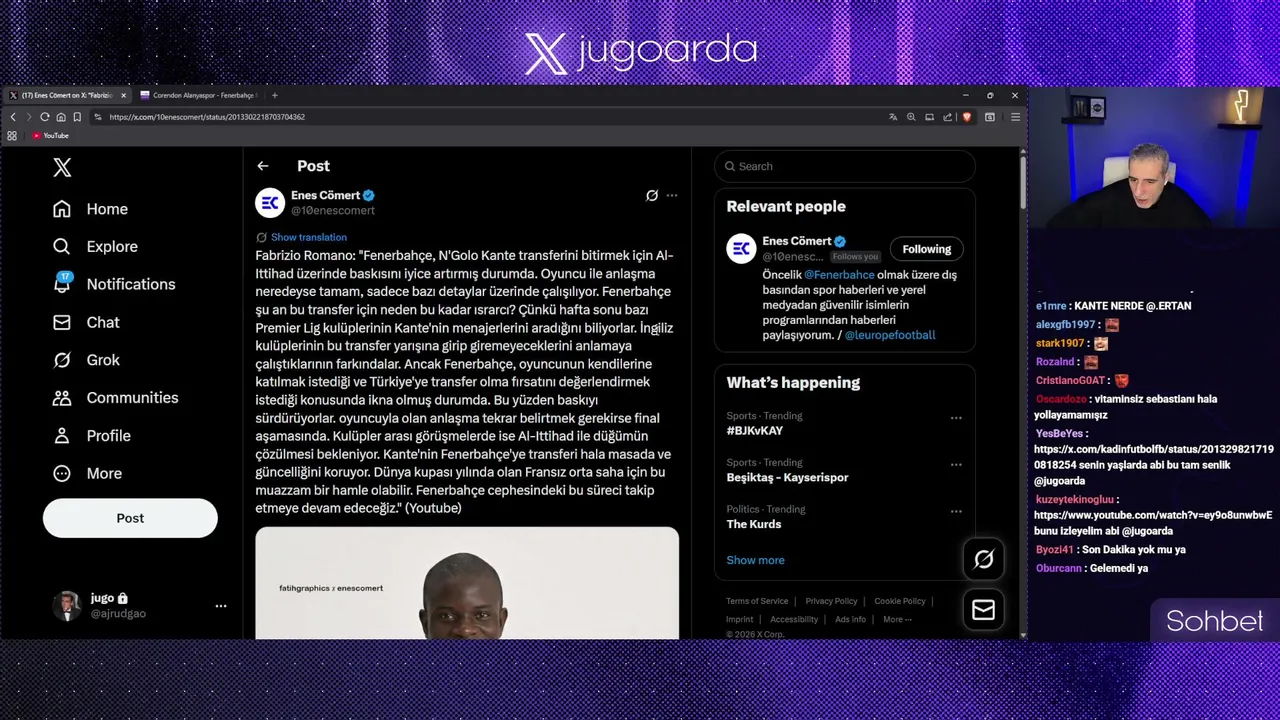Open the floating Grok button

coord(983,560)
